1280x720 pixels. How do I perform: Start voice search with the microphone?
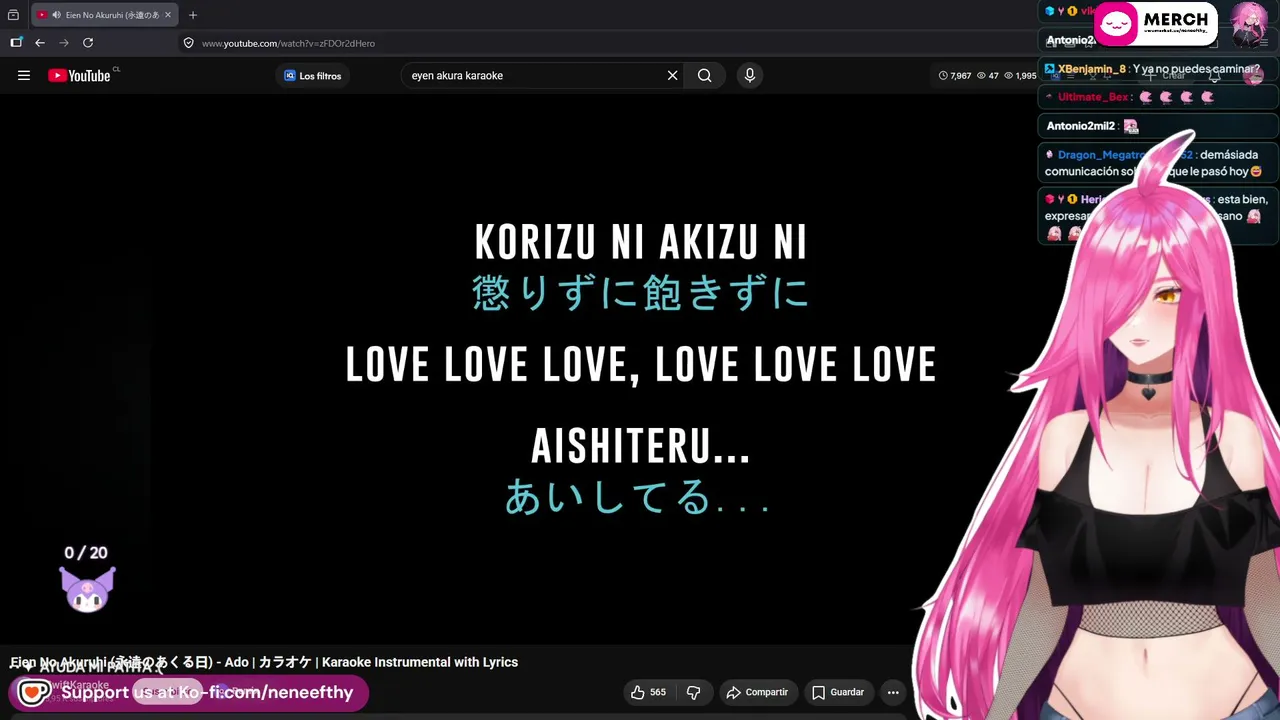[x=750, y=75]
